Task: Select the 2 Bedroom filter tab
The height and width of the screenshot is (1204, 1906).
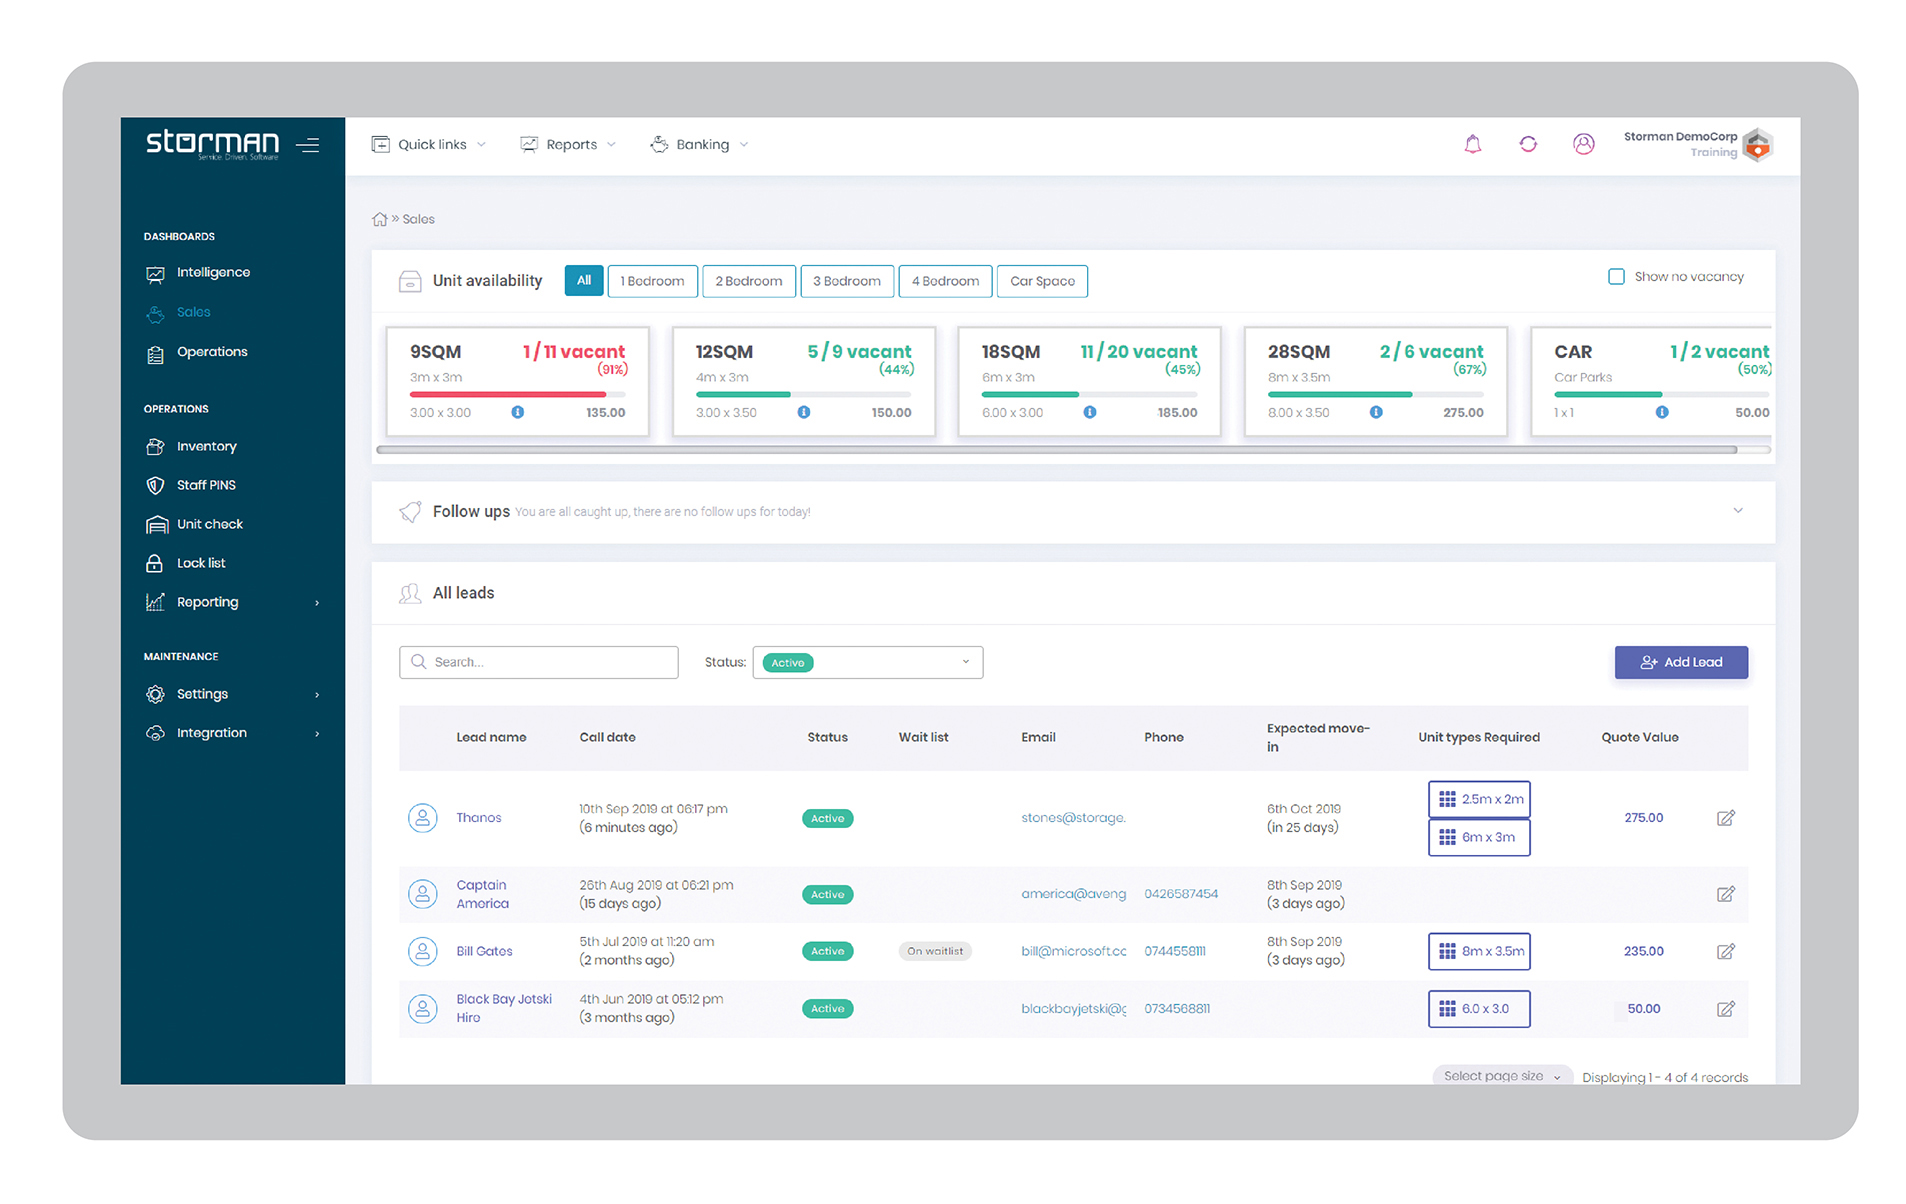Action: (x=748, y=281)
